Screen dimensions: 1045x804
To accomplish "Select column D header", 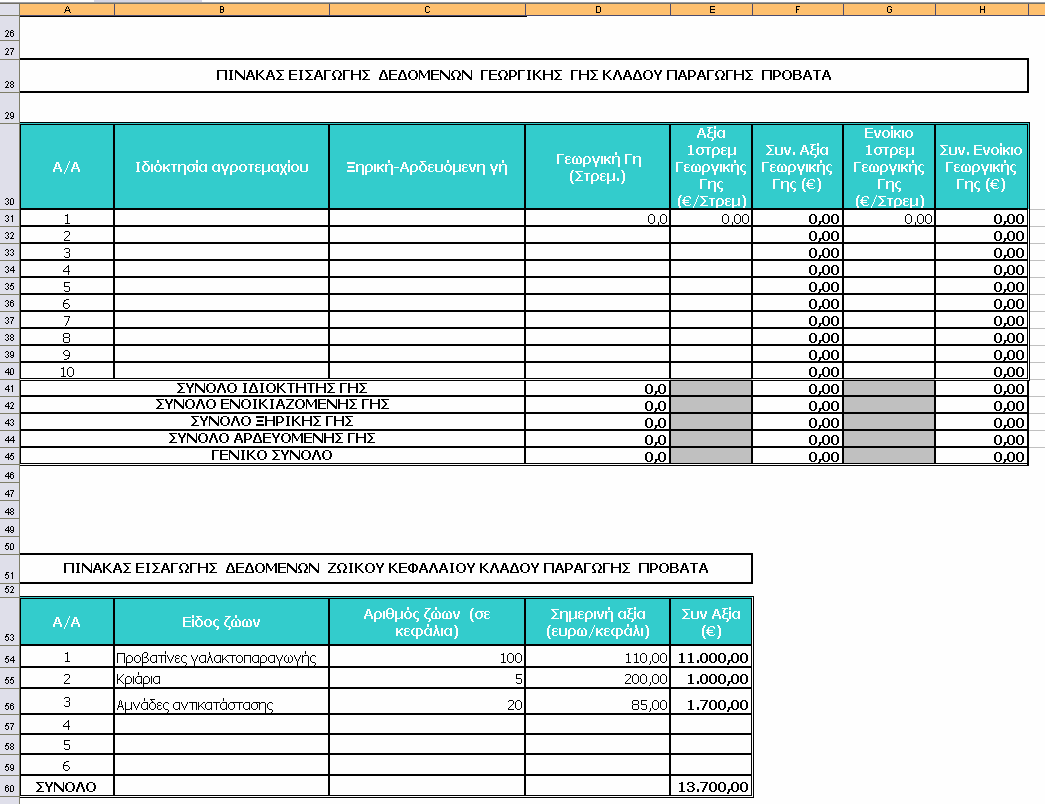I will 598,9.
